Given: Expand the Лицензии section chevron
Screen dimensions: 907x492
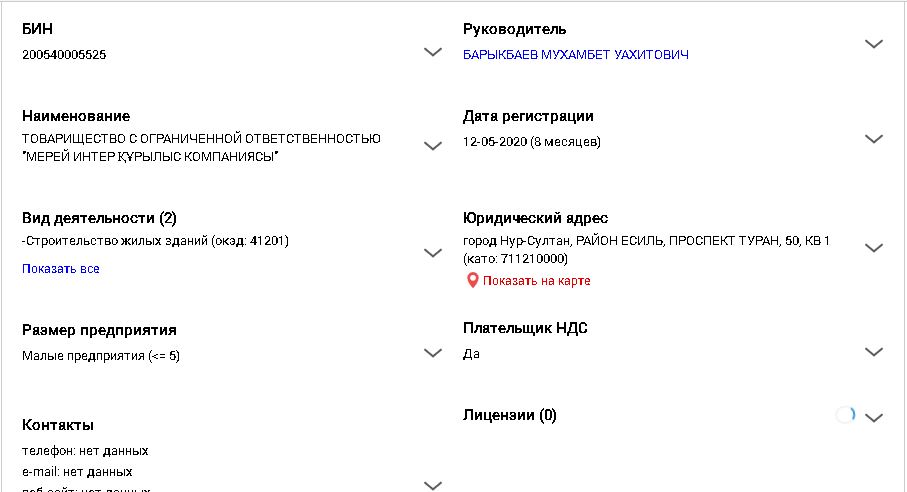Looking at the screenshot, I should [873, 417].
